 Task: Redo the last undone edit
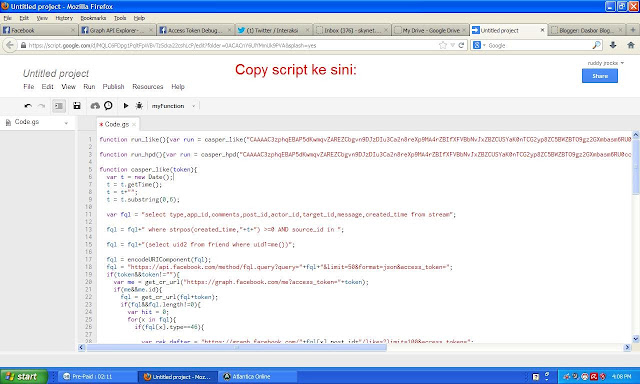[x=41, y=106]
